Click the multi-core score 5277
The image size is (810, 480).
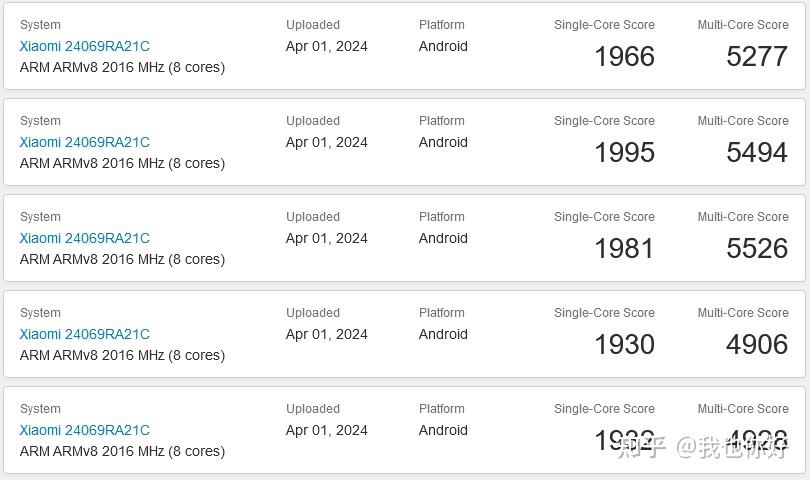[757, 57]
